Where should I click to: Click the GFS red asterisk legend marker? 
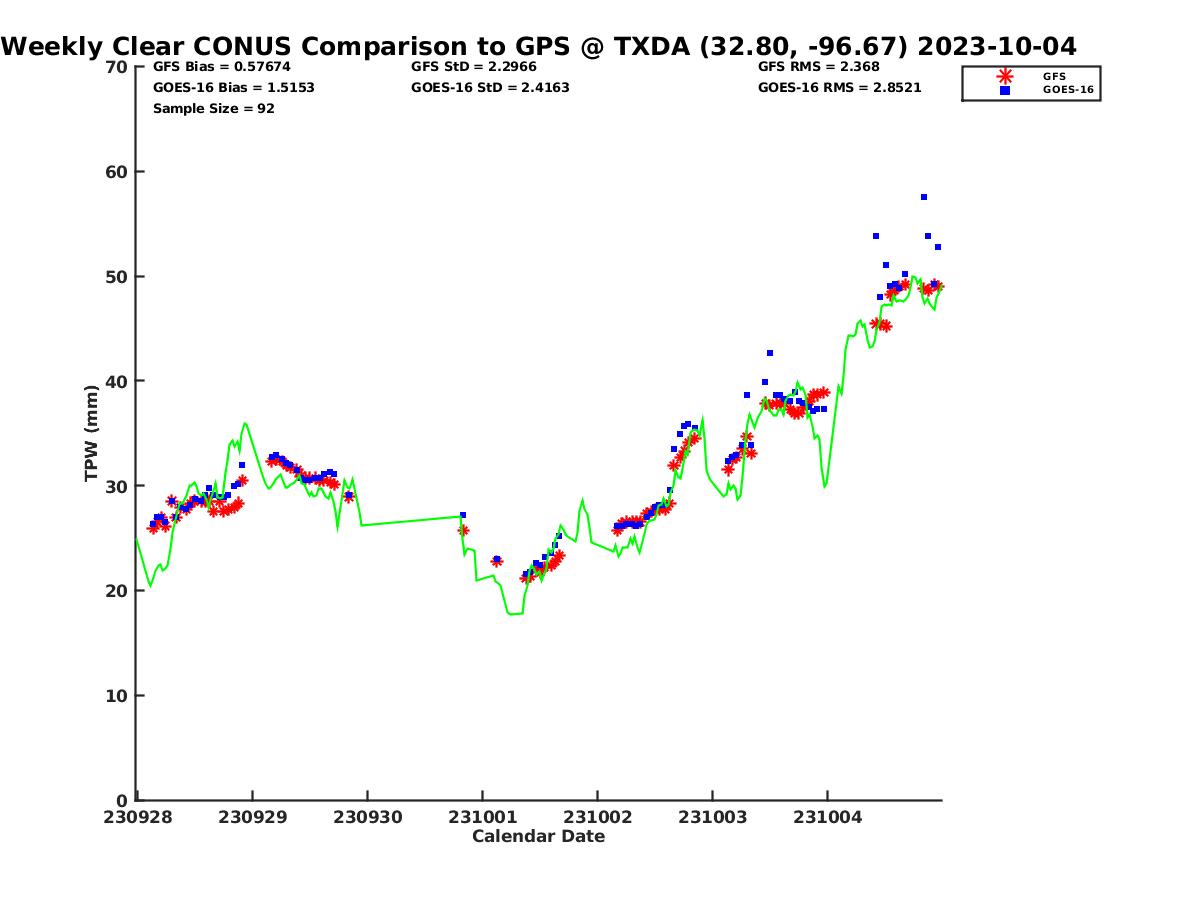click(x=1005, y=76)
